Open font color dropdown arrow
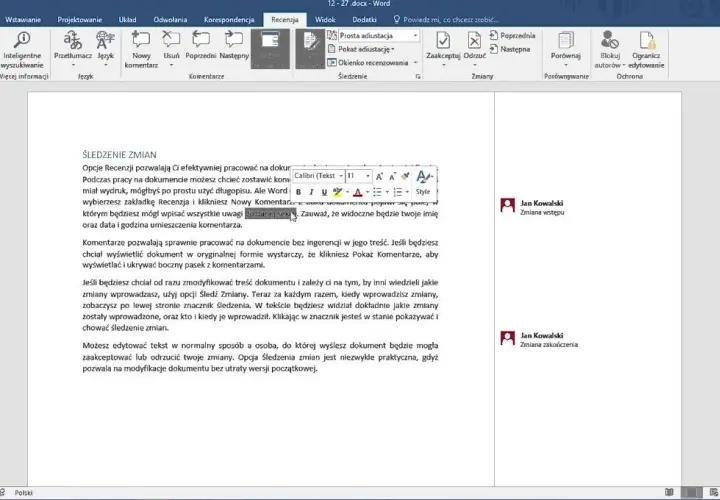 click(x=367, y=192)
